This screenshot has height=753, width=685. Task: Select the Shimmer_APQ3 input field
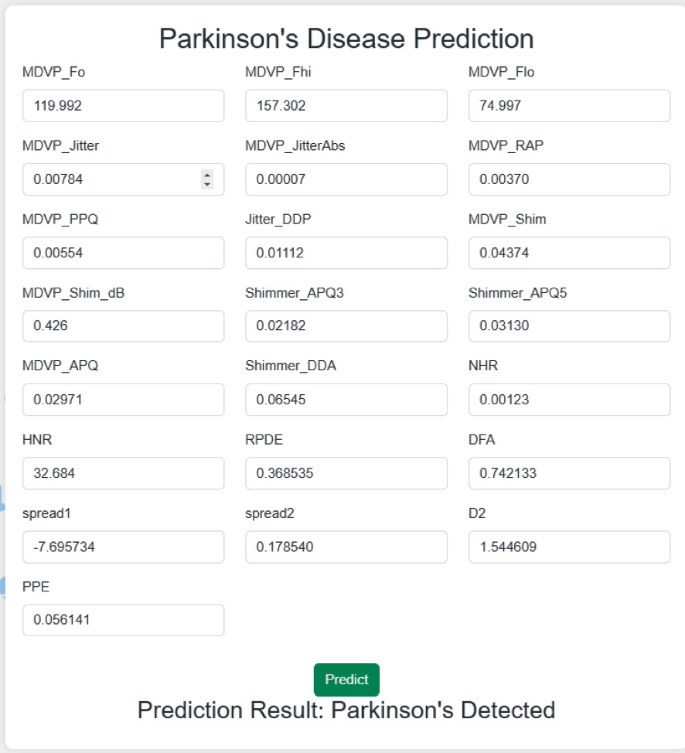tap(346, 326)
